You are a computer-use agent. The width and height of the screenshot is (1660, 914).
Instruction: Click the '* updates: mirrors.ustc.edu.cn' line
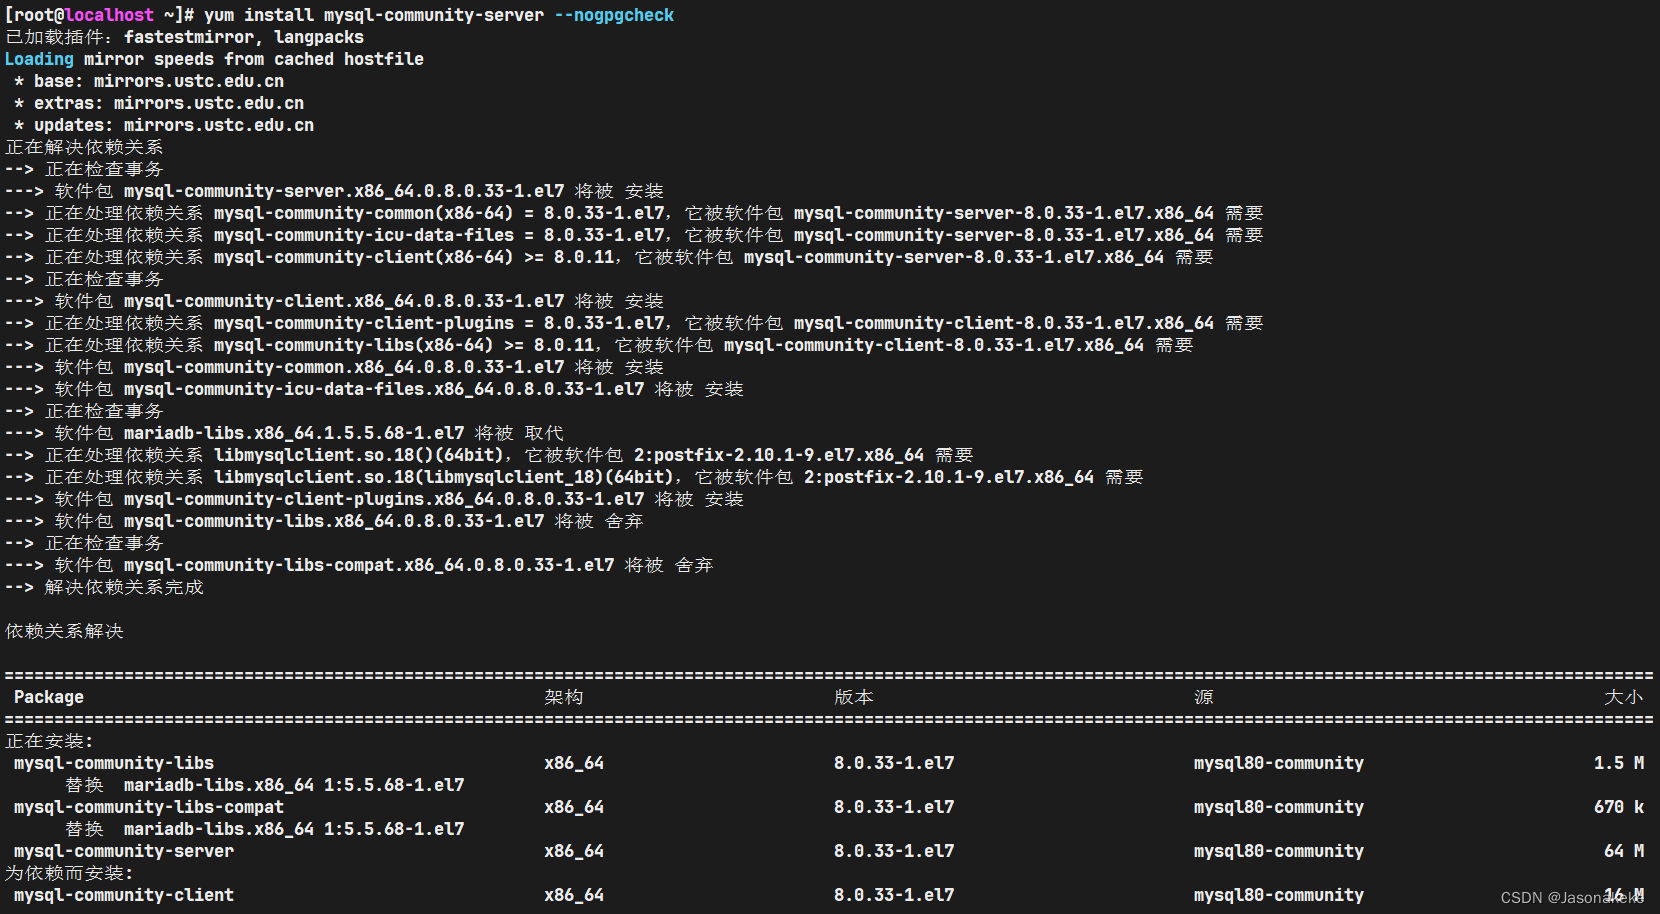[164, 125]
